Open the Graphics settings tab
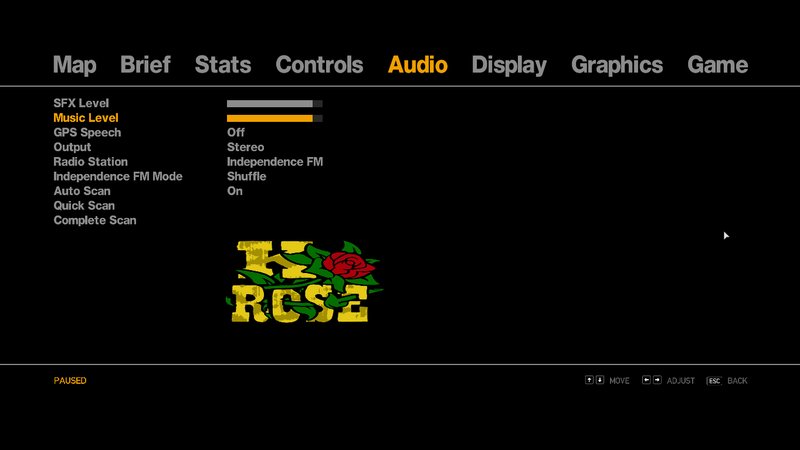This screenshot has width=800, height=450. coord(617,65)
